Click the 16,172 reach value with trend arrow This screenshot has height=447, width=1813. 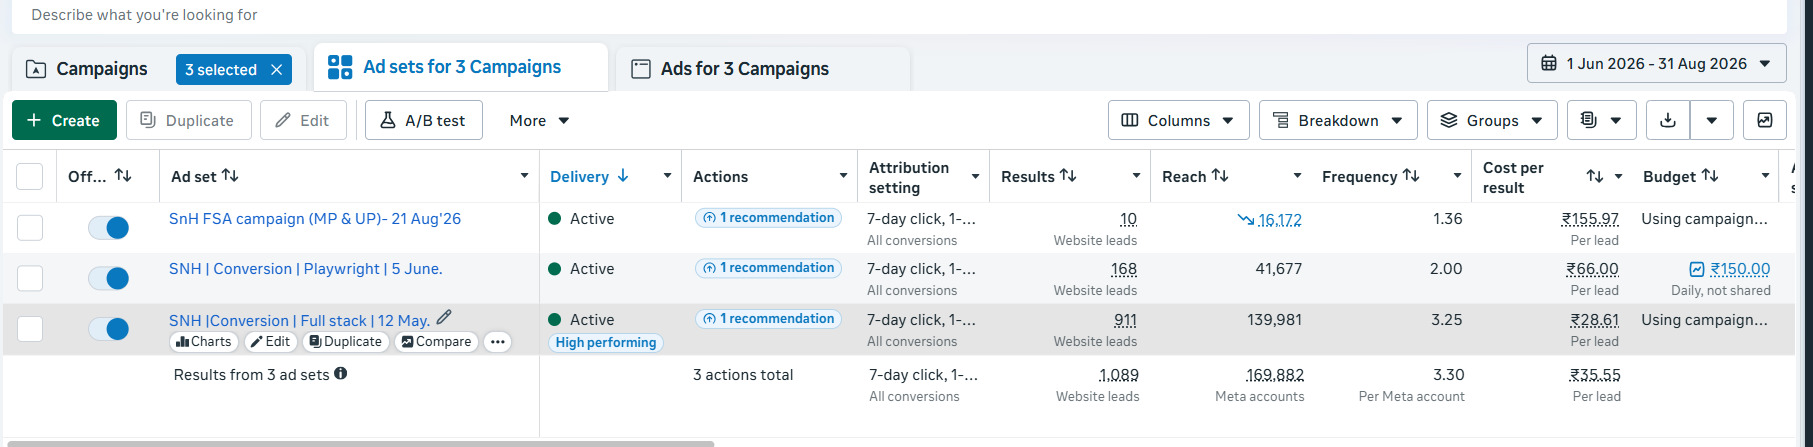pos(1270,220)
